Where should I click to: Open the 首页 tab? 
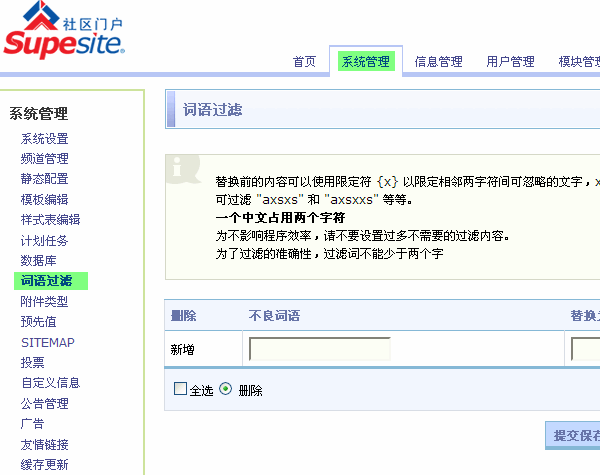coord(304,62)
